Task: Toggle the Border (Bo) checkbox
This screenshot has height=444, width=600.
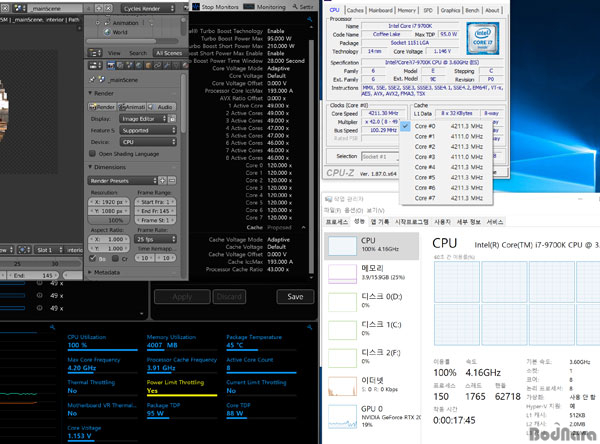Action: tap(92, 258)
